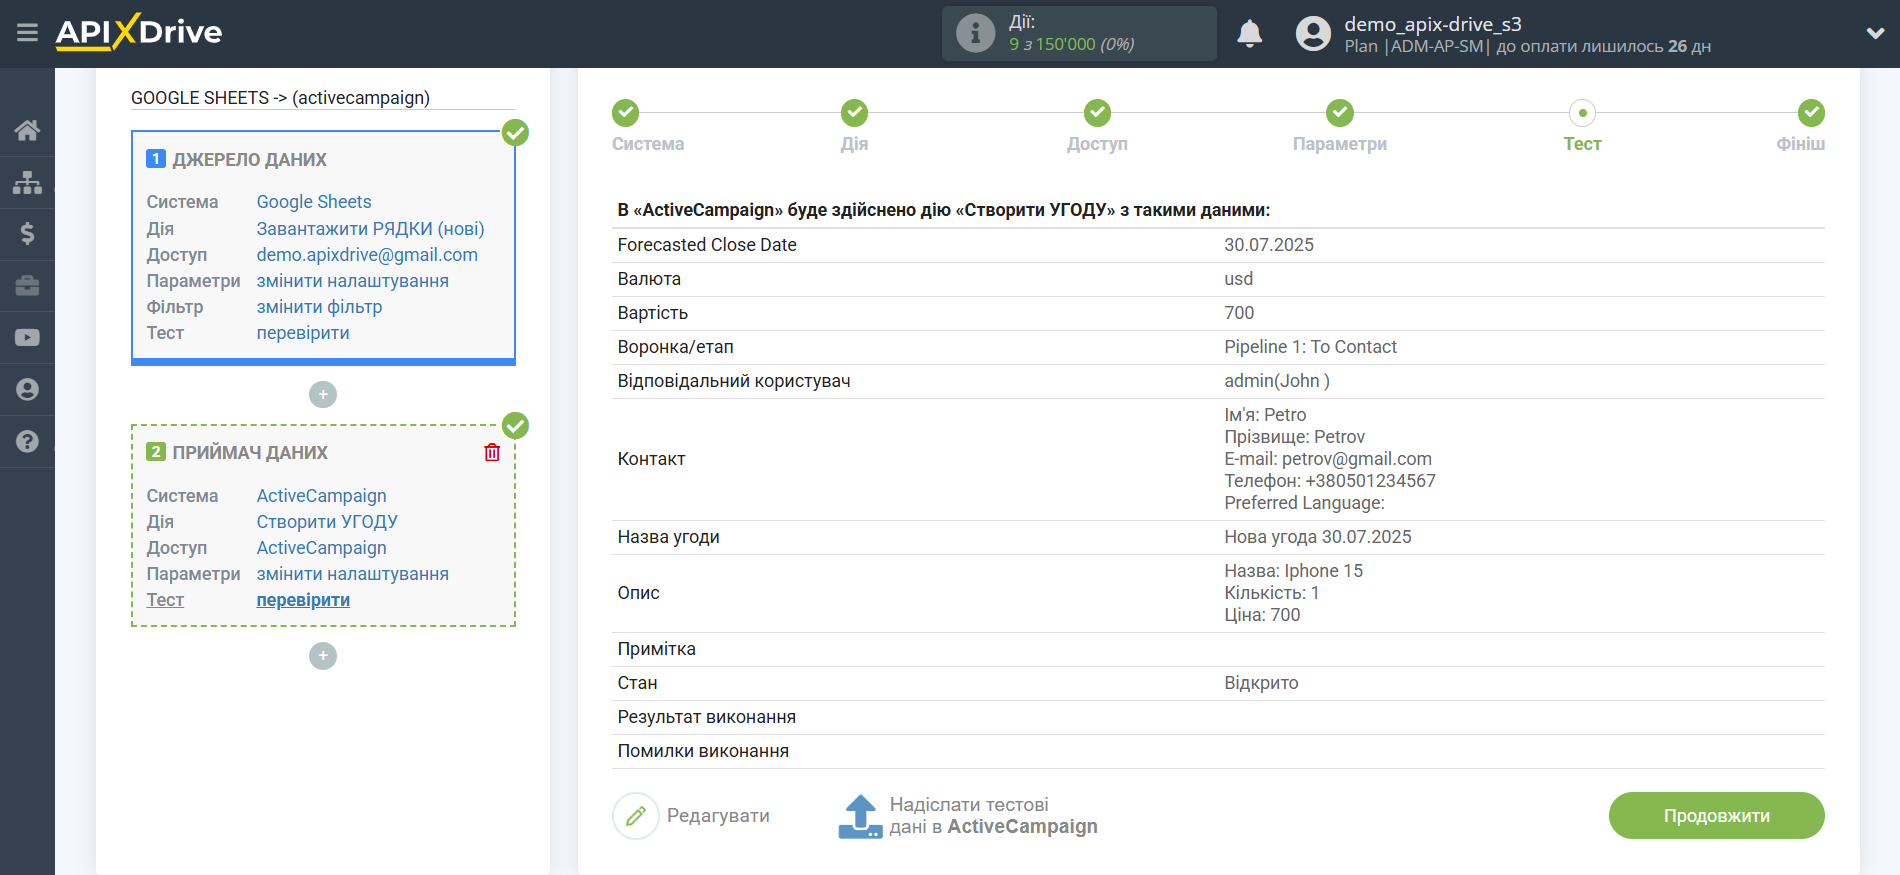Viewport: 1900px width, 875px height.
Task: Select the value admin(John )
Action: click(x=1277, y=381)
